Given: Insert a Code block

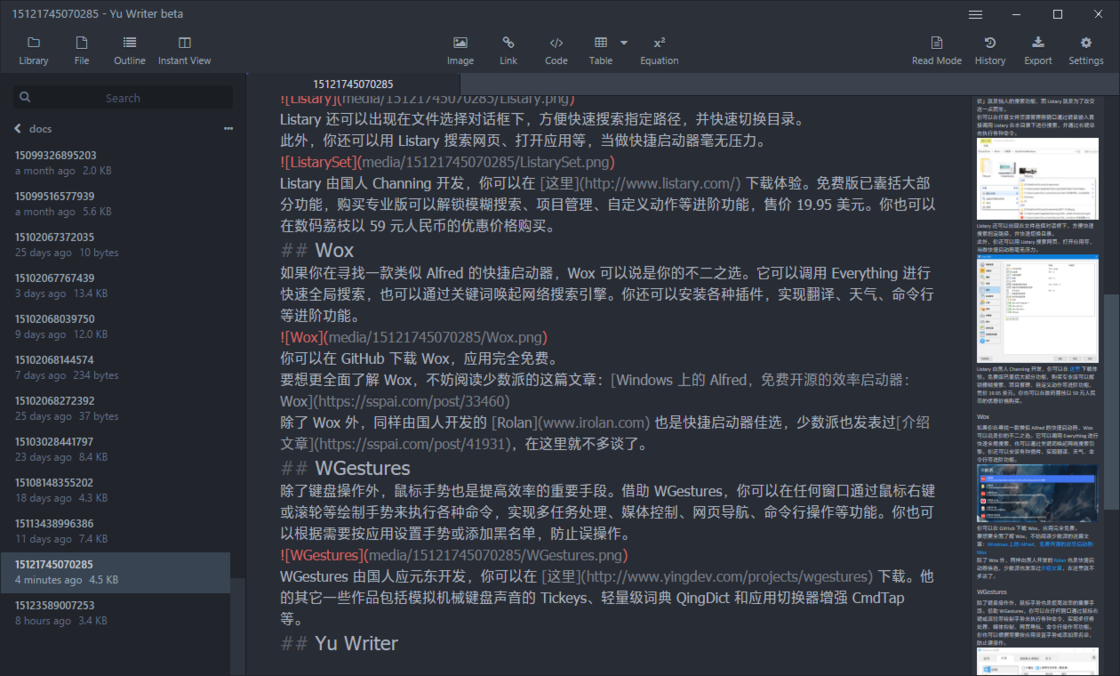Looking at the screenshot, I should pos(556,51).
